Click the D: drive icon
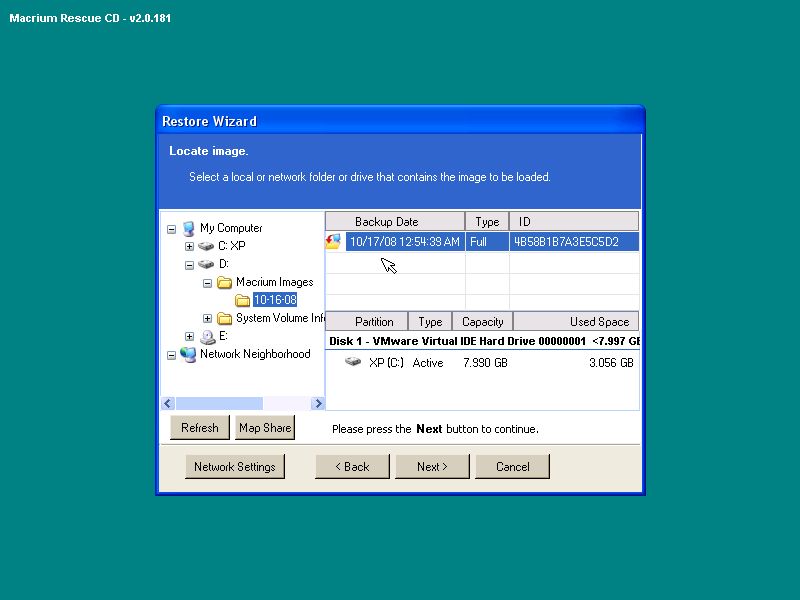Image resolution: width=800 pixels, height=600 pixels. 206,264
